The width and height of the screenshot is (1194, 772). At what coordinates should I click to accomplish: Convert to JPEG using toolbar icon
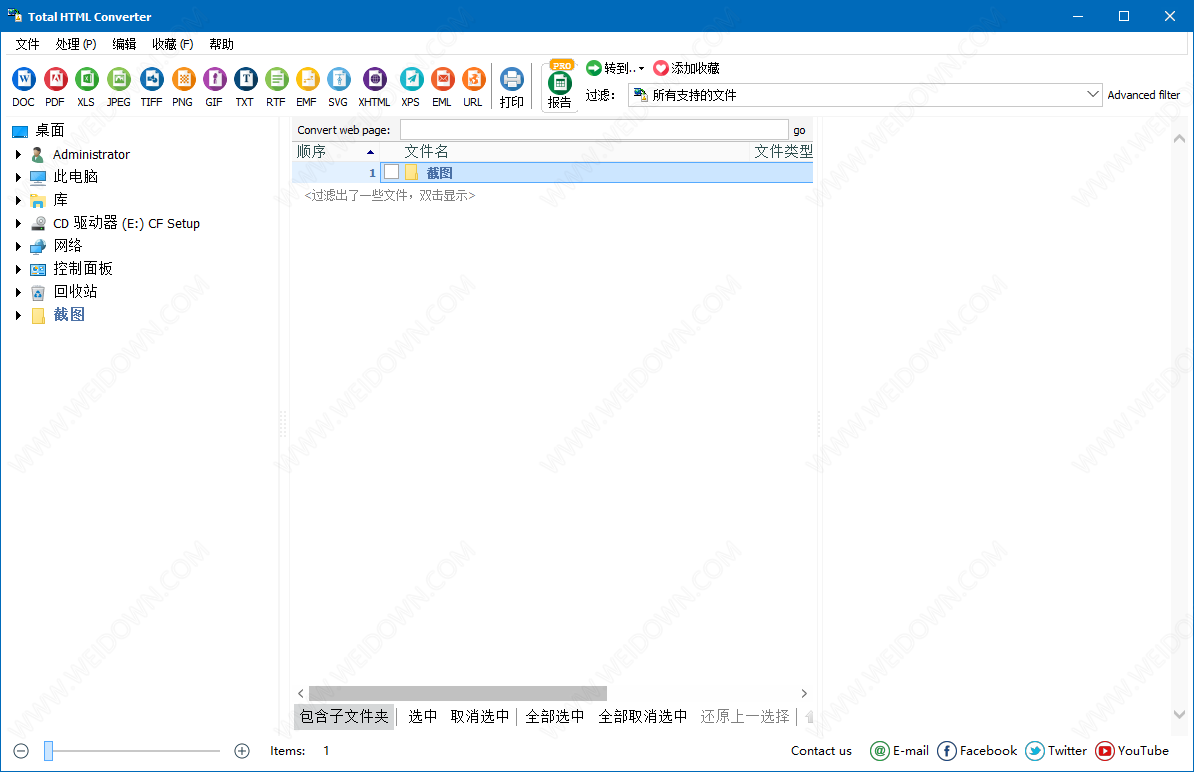pyautogui.click(x=118, y=80)
